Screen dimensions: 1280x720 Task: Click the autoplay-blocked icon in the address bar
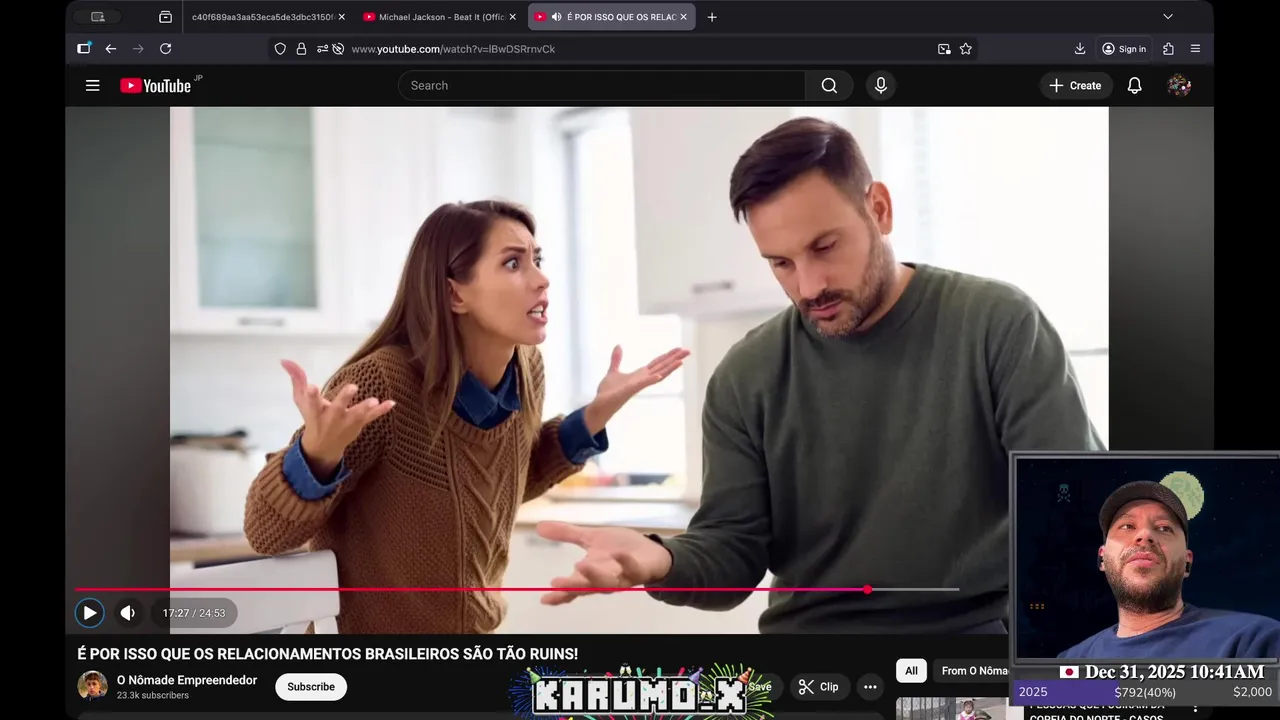[338, 49]
